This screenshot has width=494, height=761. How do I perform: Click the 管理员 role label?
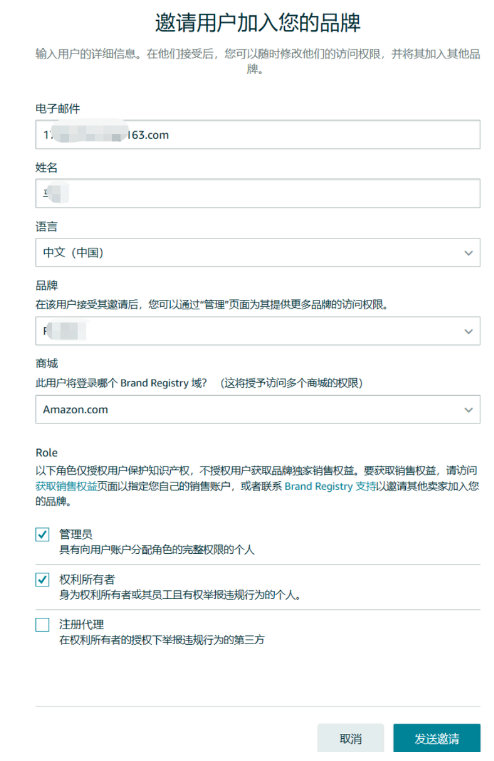pos(76,534)
